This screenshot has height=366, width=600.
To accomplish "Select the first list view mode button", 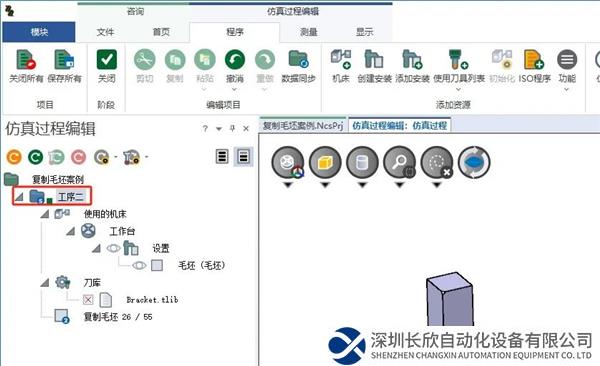I will click(222, 157).
